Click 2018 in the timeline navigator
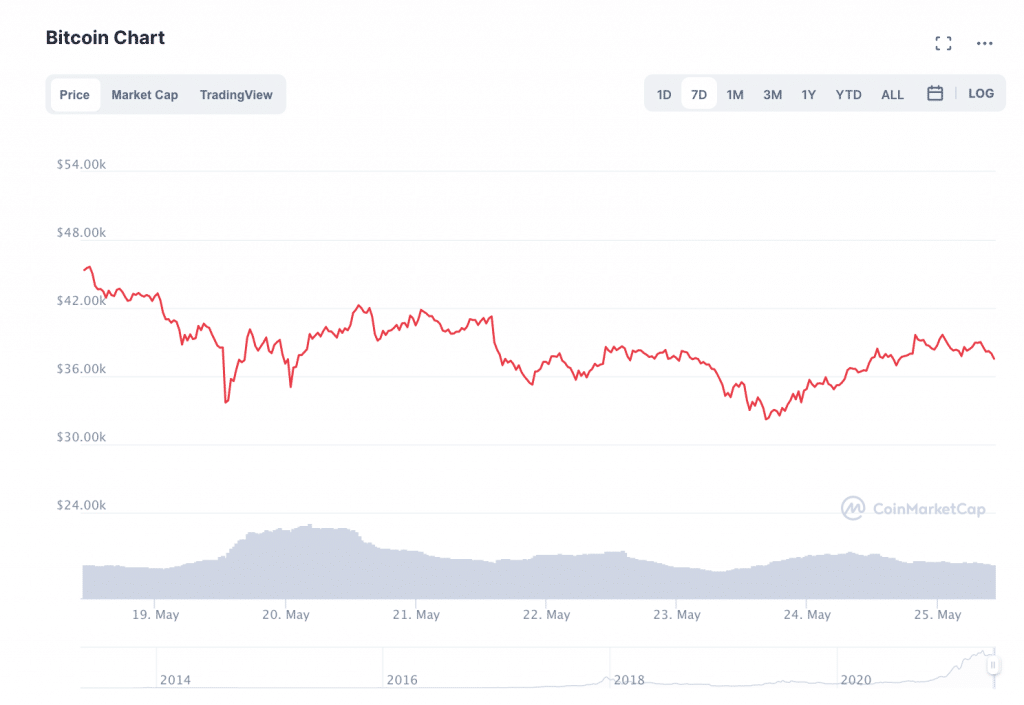The height and width of the screenshot is (705, 1024). tap(629, 680)
